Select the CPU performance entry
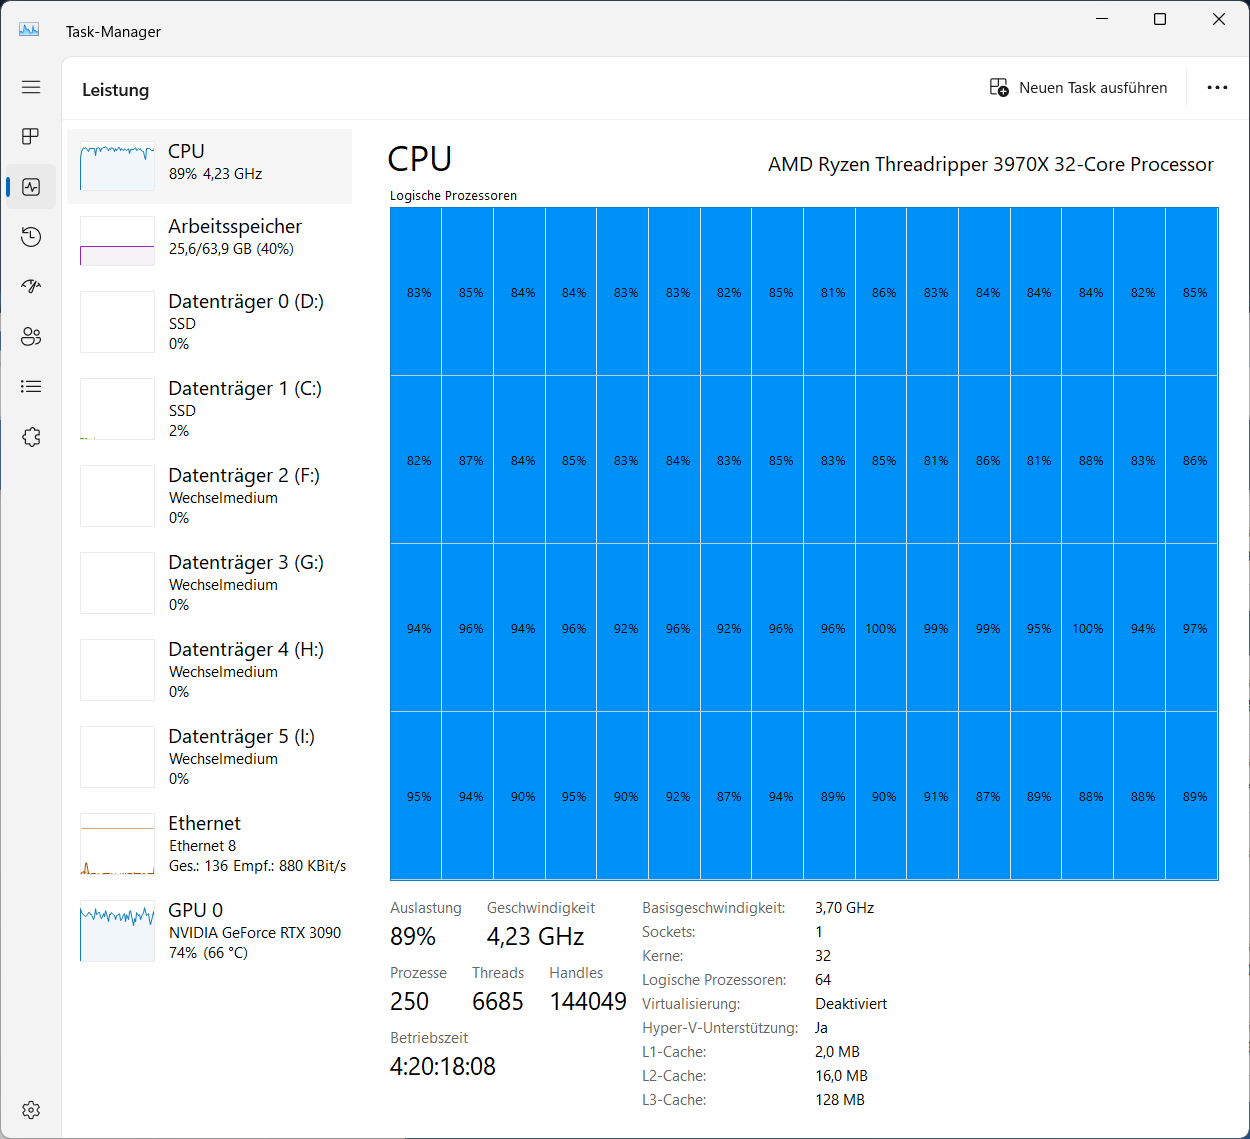 tap(209, 166)
